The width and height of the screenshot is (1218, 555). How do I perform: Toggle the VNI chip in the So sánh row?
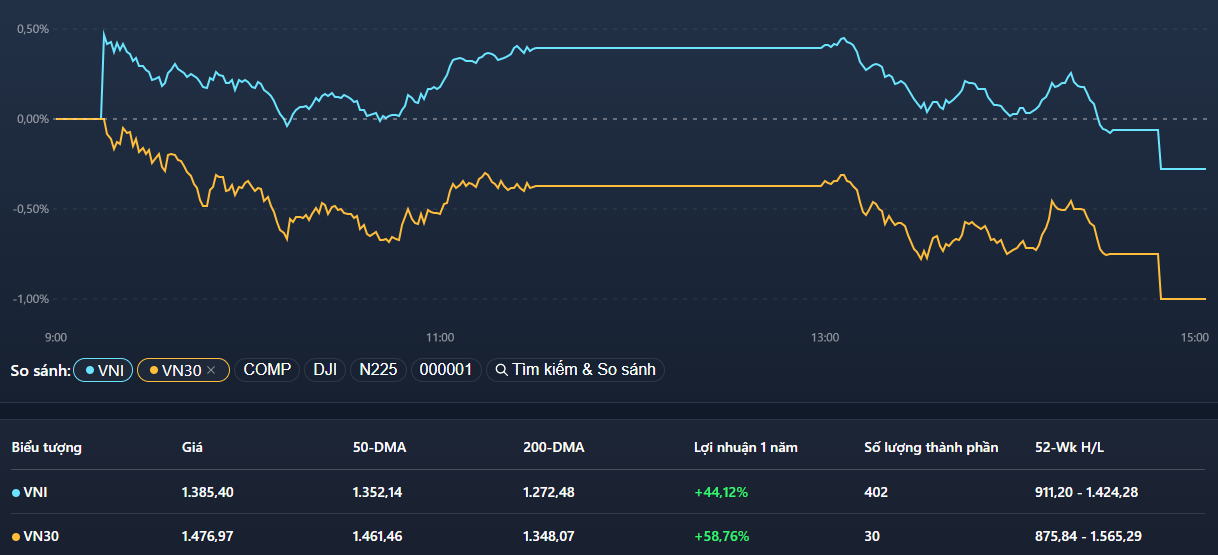(103, 370)
